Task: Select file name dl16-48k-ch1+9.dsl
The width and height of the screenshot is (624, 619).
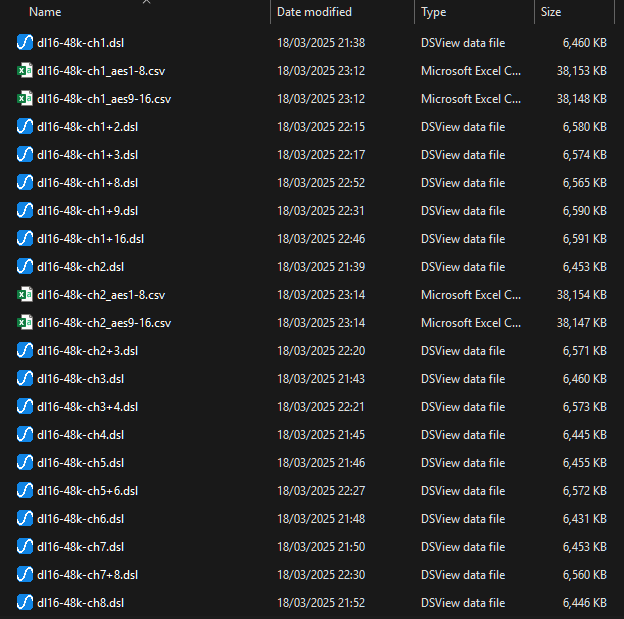Action: (x=87, y=211)
